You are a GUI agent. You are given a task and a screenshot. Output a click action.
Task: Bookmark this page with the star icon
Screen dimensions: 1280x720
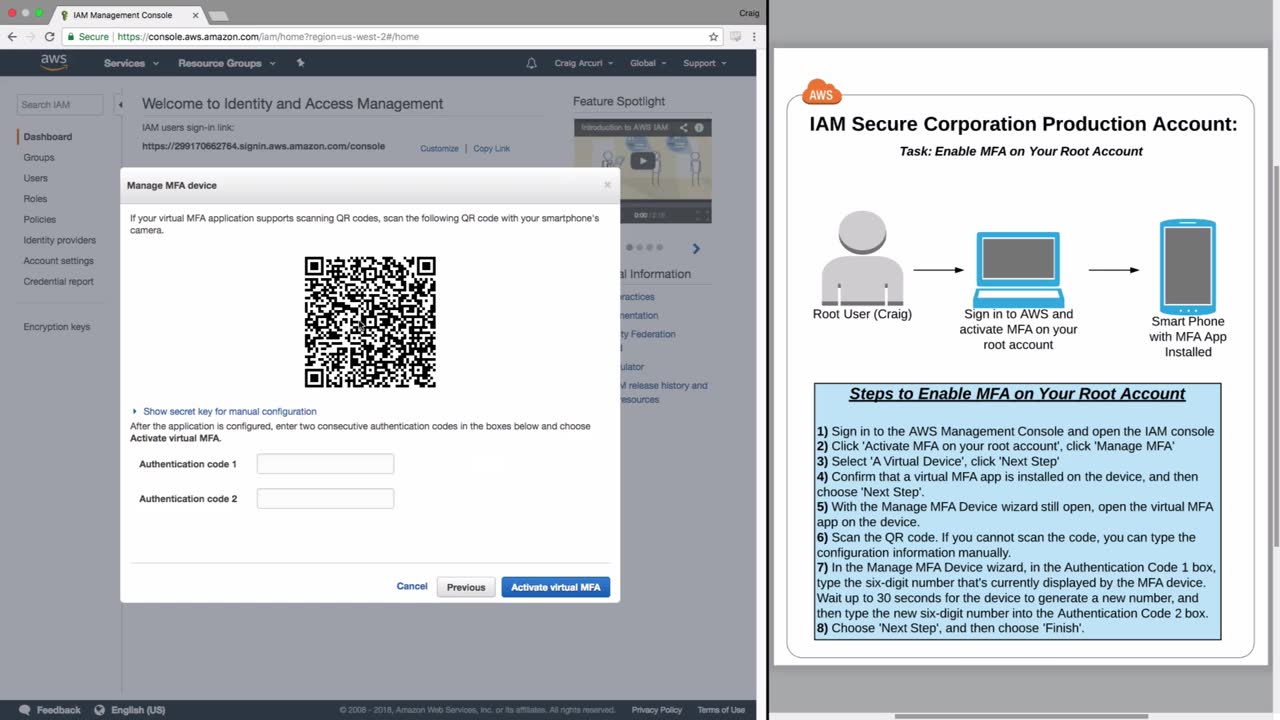(713, 37)
